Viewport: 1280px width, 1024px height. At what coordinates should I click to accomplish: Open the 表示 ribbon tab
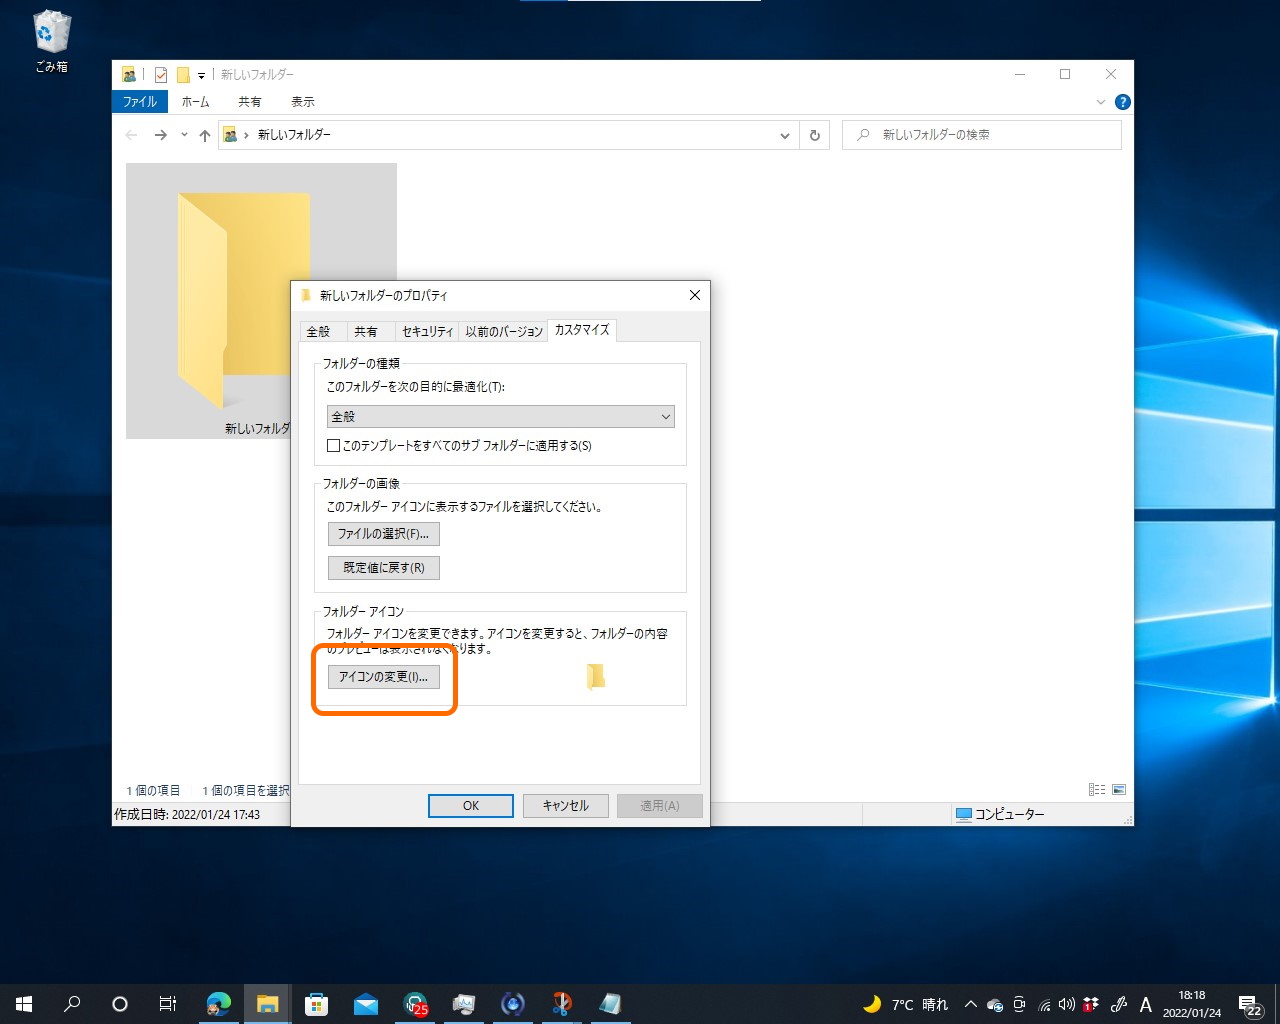[303, 101]
